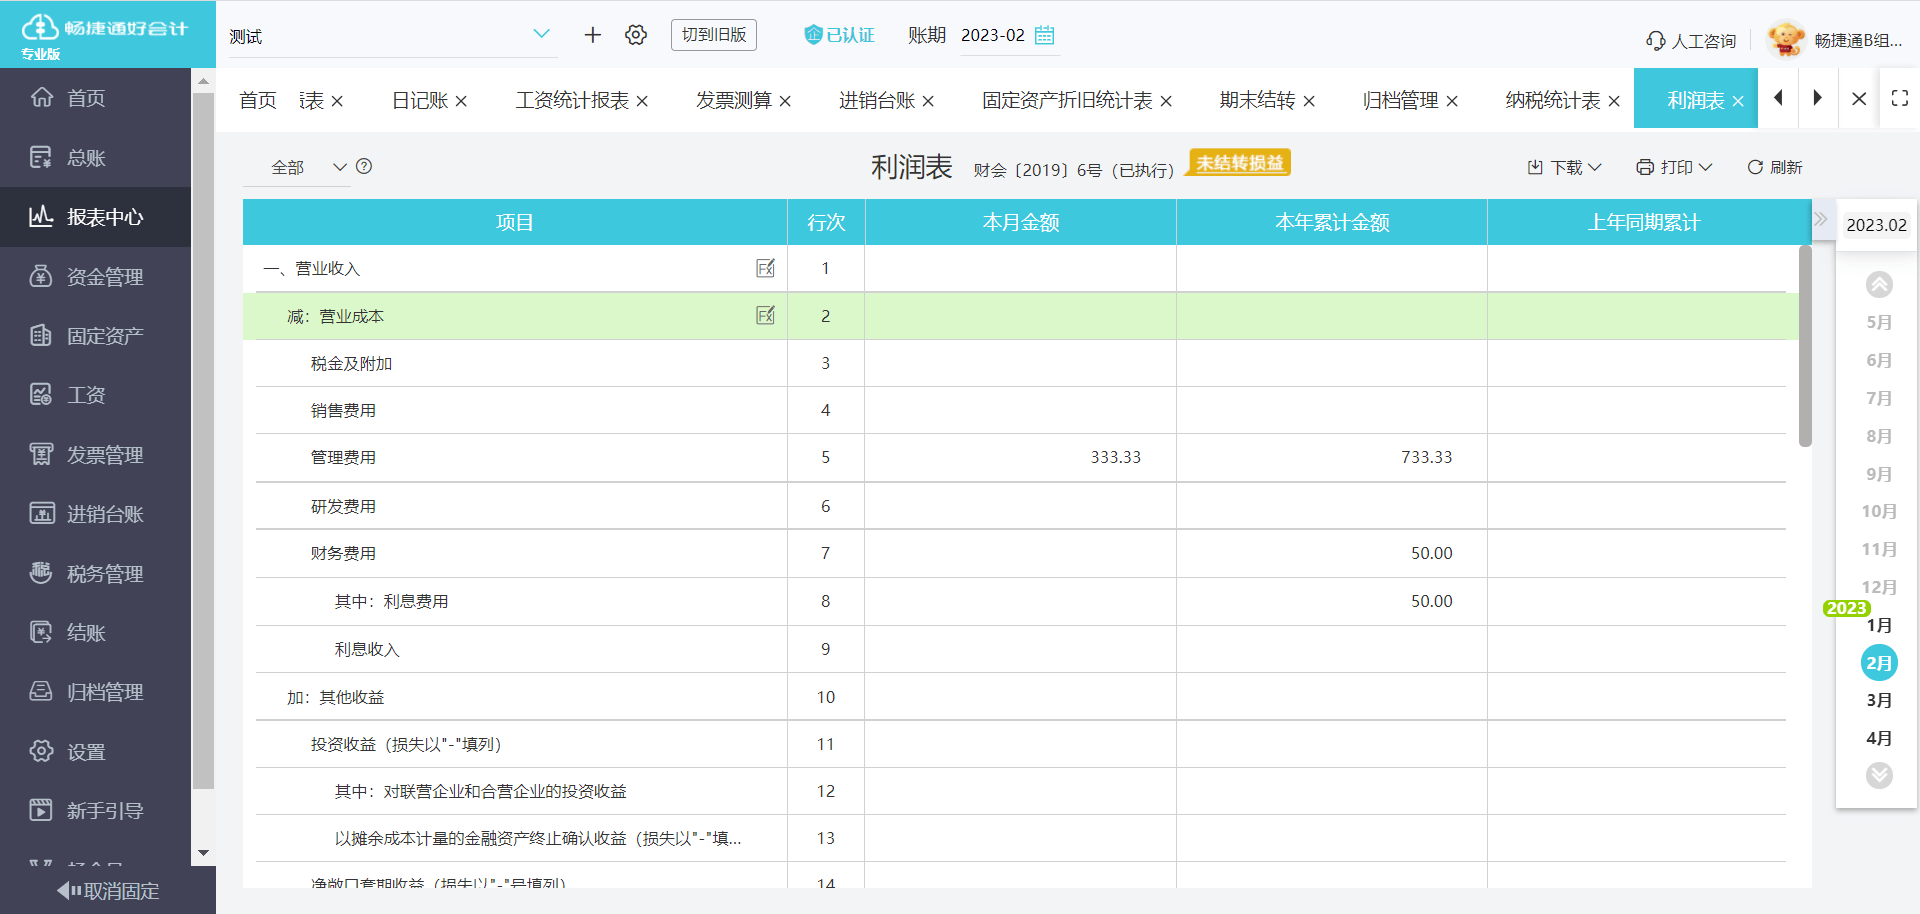
Task: Click the 切到旧版 button
Action: point(713,35)
